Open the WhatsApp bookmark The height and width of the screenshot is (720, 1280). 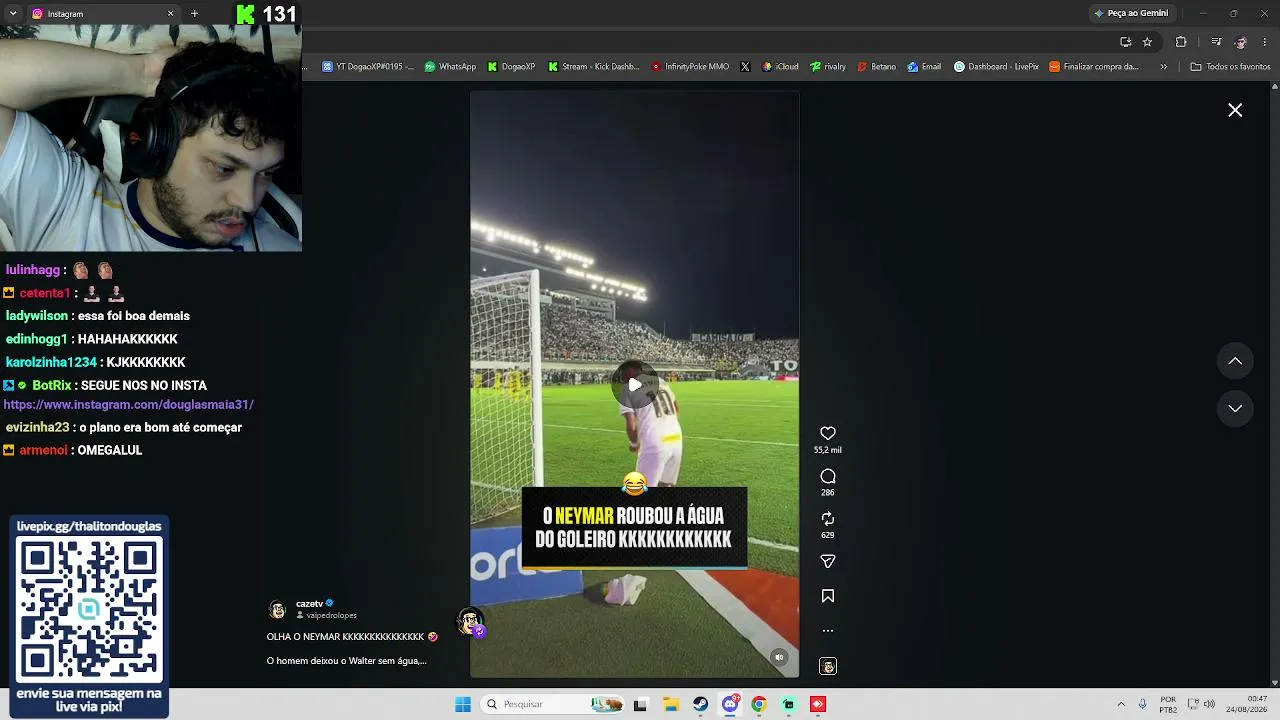click(450, 67)
